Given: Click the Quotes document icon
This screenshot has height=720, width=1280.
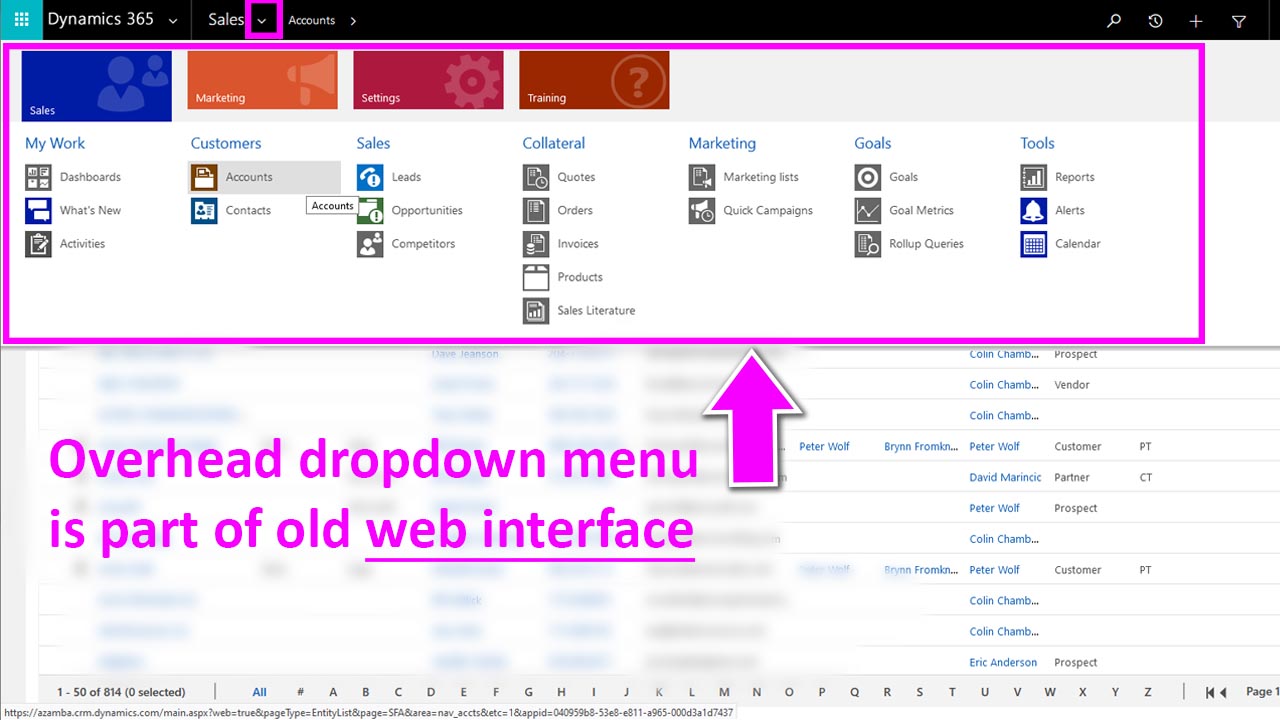Looking at the screenshot, I should click(x=536, y=177).
